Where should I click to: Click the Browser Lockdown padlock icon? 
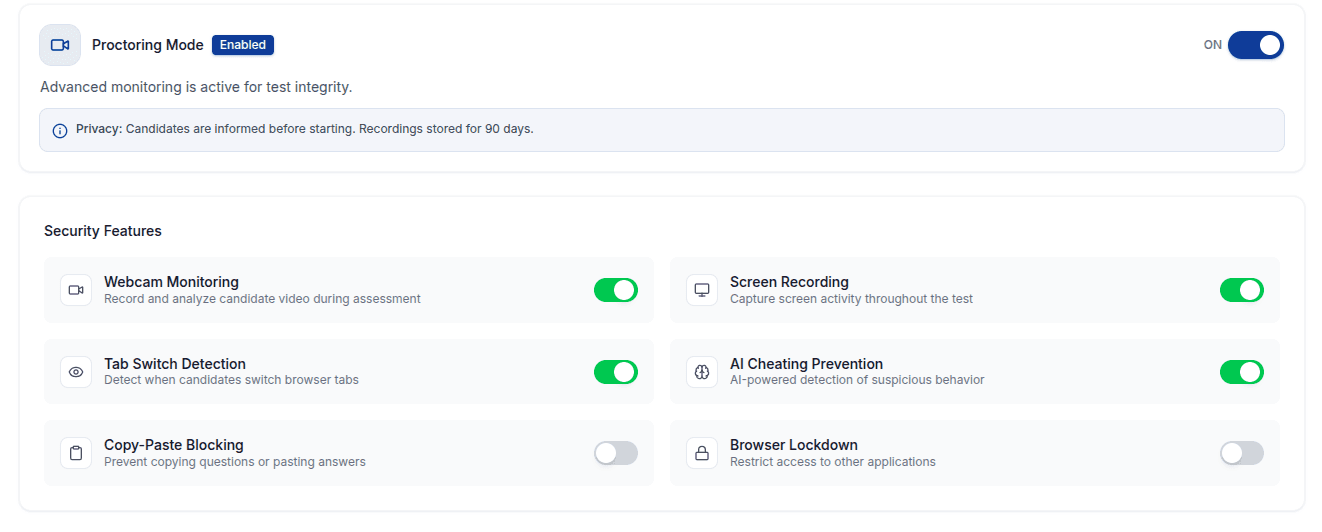tap(702, 453)
